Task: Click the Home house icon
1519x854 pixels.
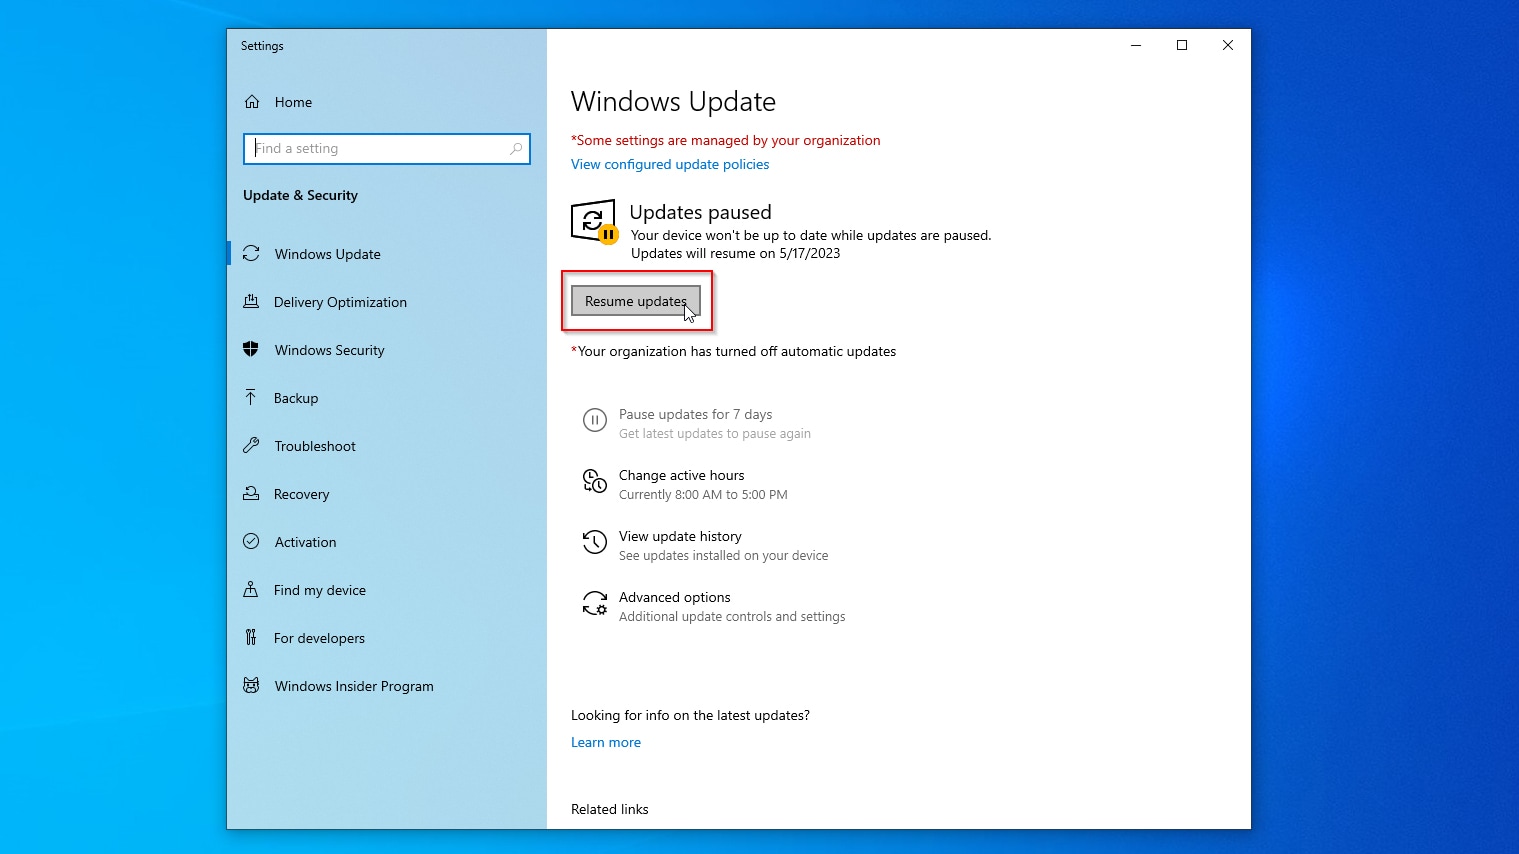Action: click(x=252, y=102)
